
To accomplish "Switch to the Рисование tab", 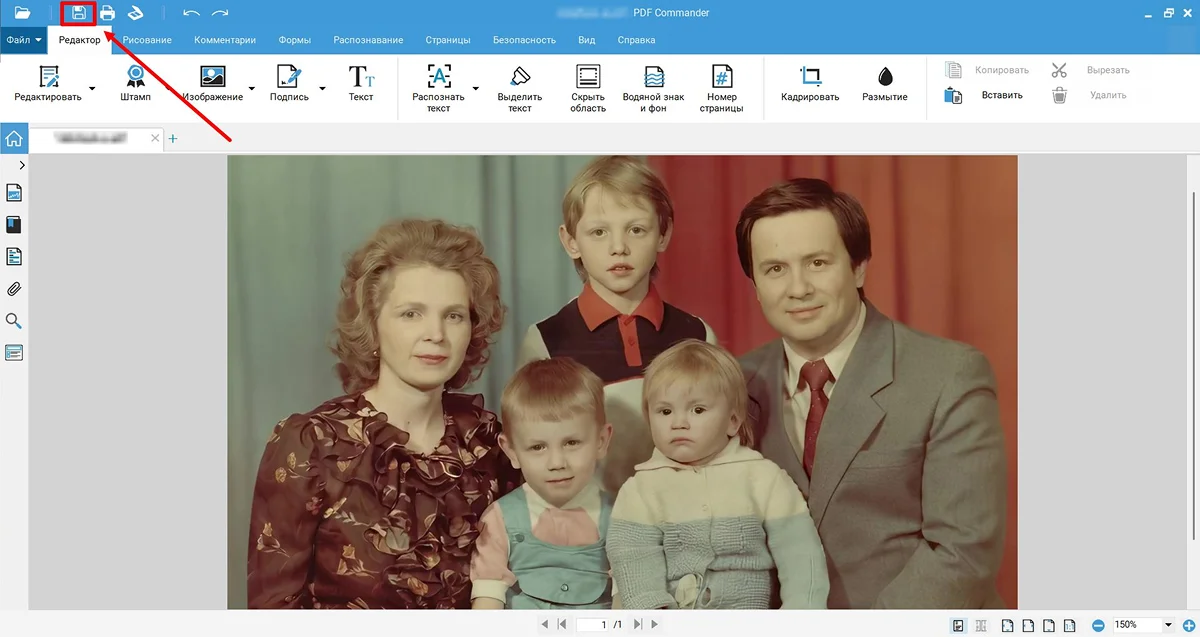I will (x=147, y=40).
